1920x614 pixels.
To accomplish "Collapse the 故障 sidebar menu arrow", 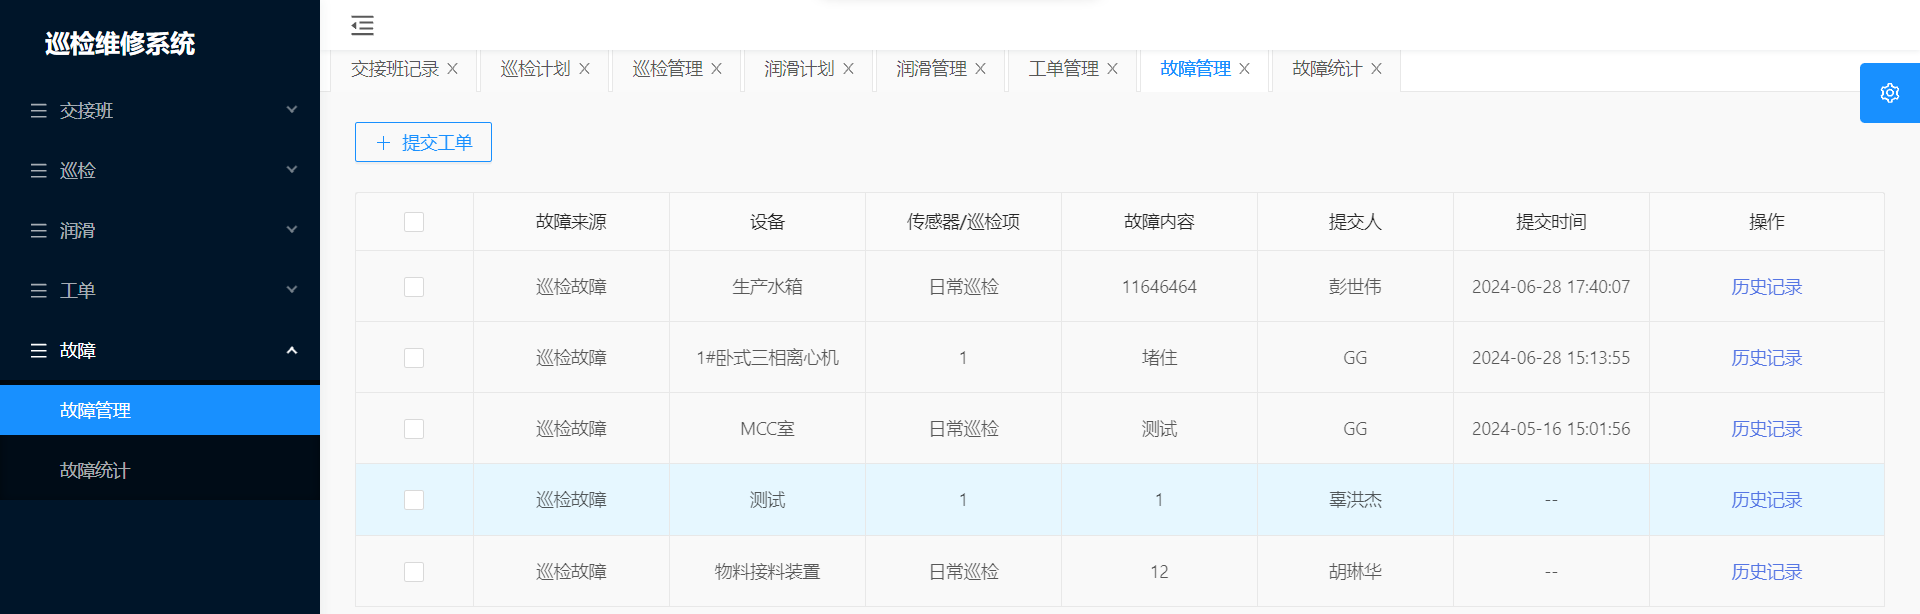I will tap(292, 350).
